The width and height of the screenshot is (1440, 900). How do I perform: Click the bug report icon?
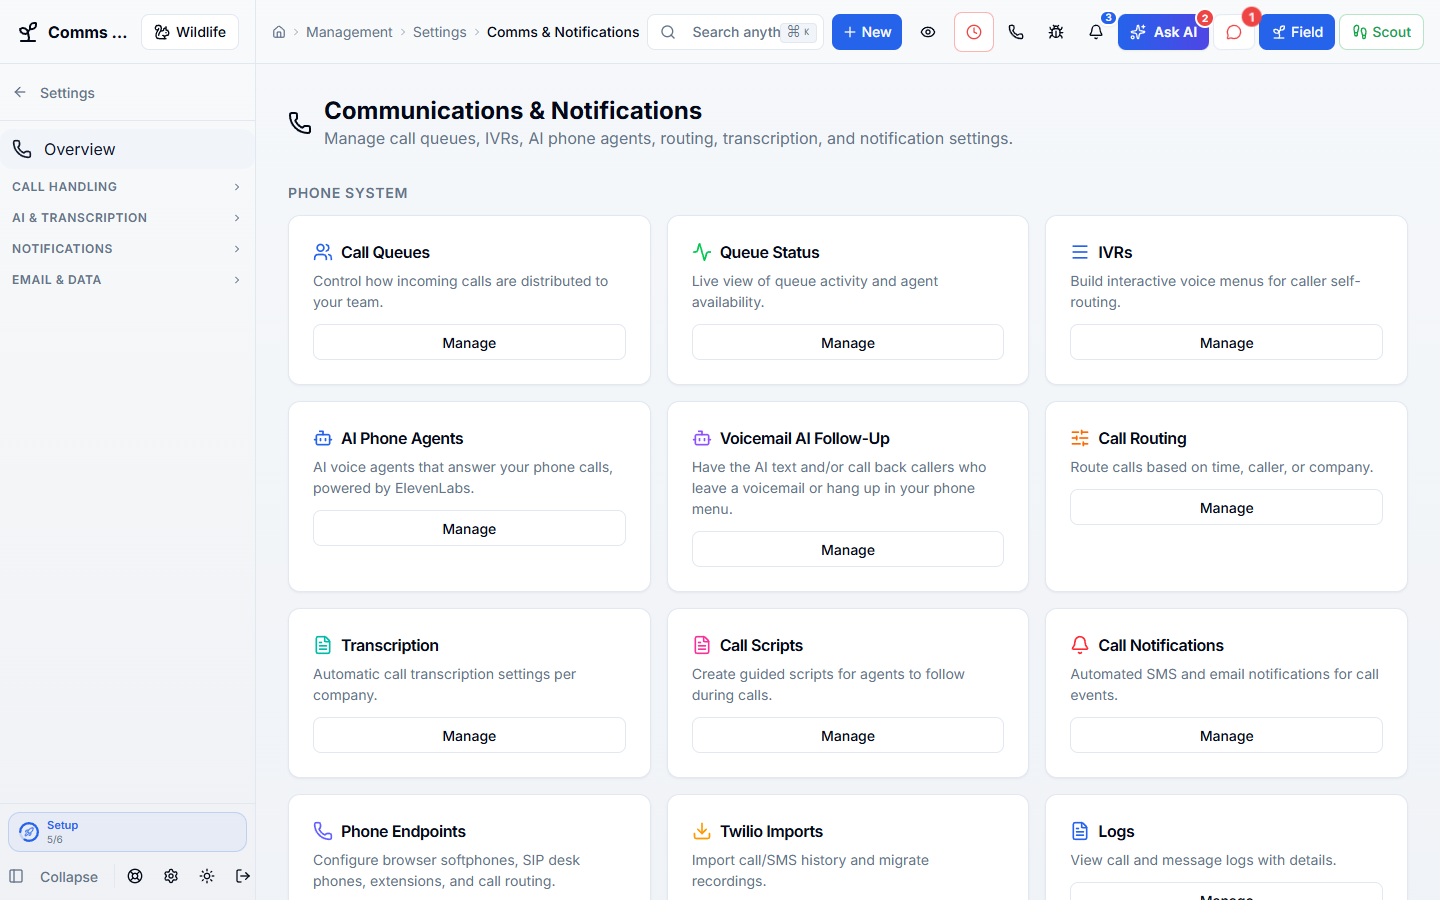1056,32
